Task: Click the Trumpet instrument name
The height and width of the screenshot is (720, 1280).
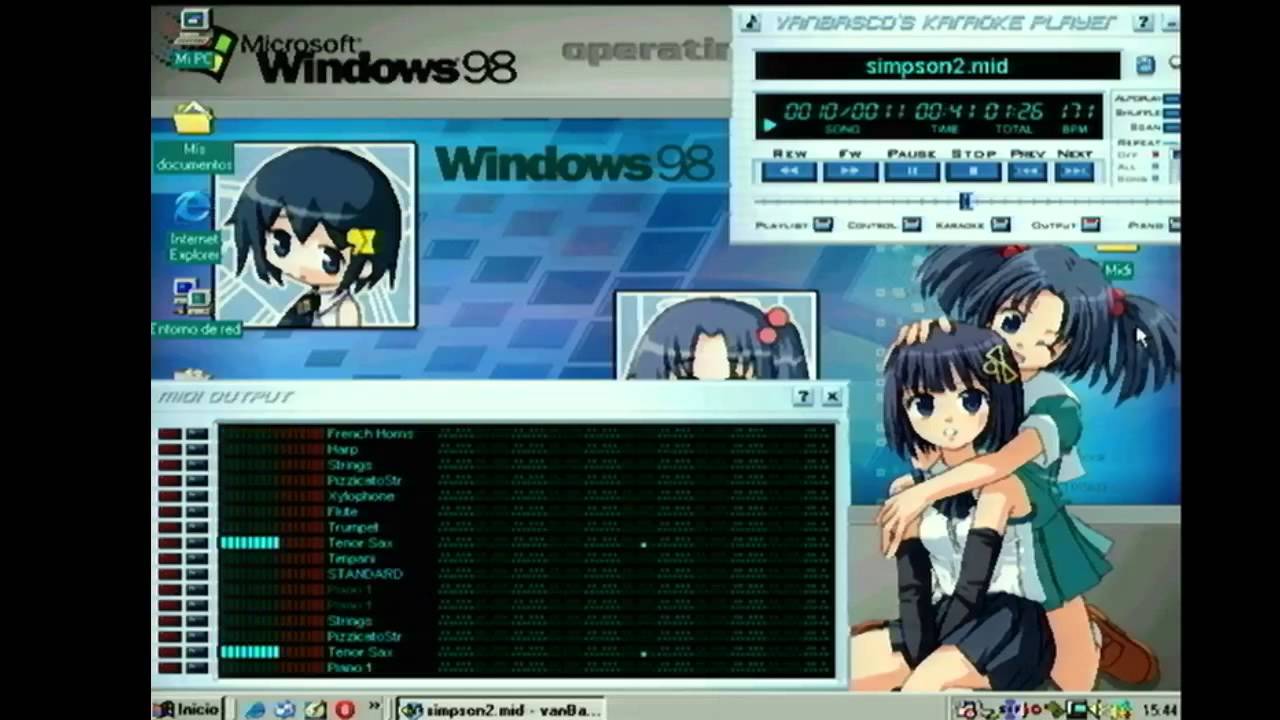Action: [352, 527]
